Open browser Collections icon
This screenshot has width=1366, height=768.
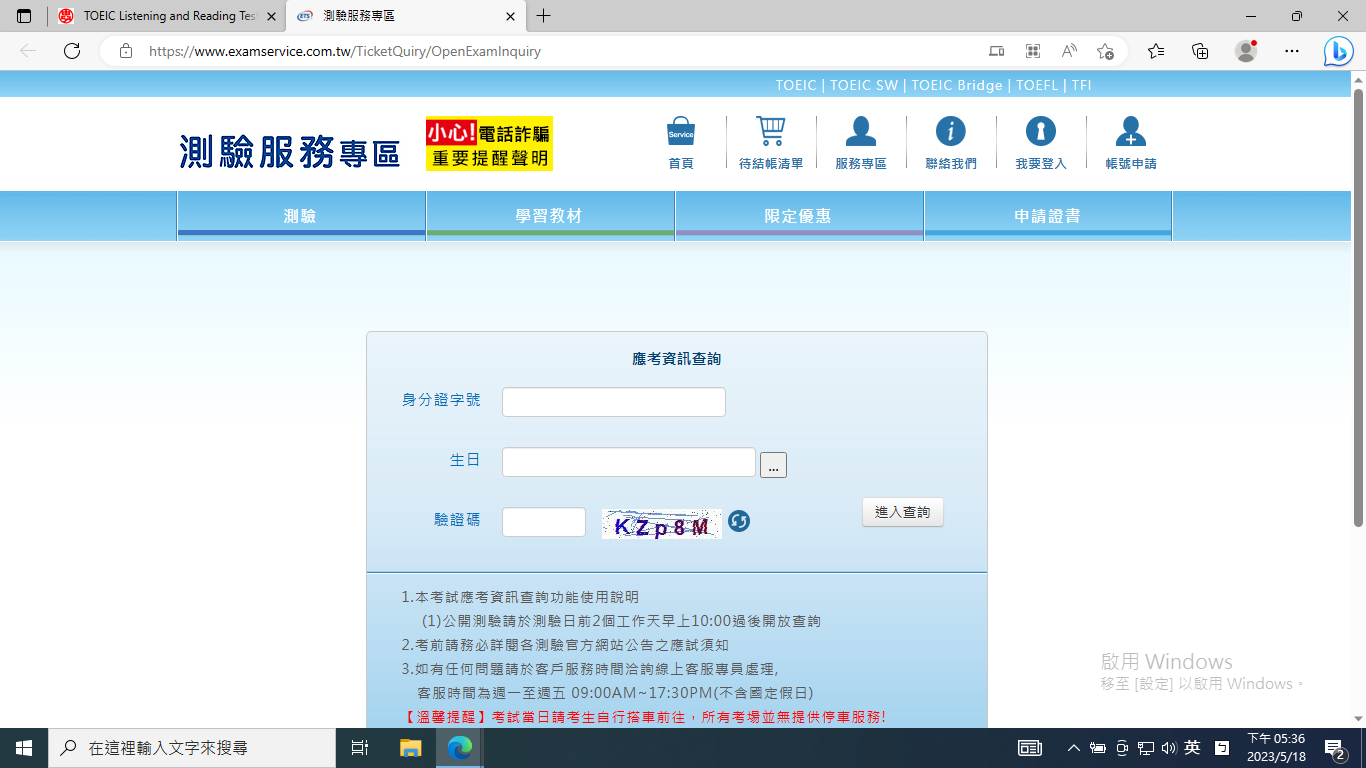click(1201, 51)
